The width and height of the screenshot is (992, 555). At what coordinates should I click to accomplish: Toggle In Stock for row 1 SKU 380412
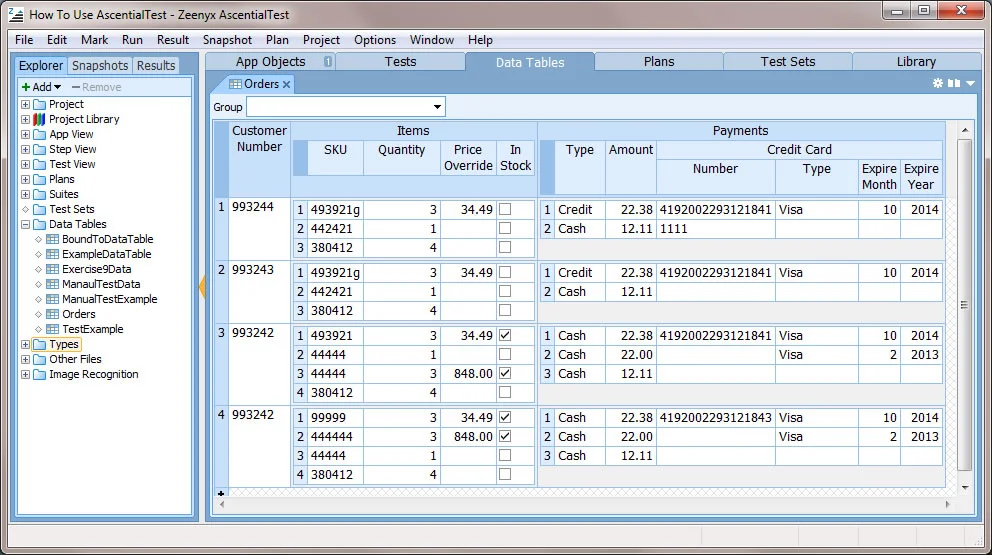(505, 247)
